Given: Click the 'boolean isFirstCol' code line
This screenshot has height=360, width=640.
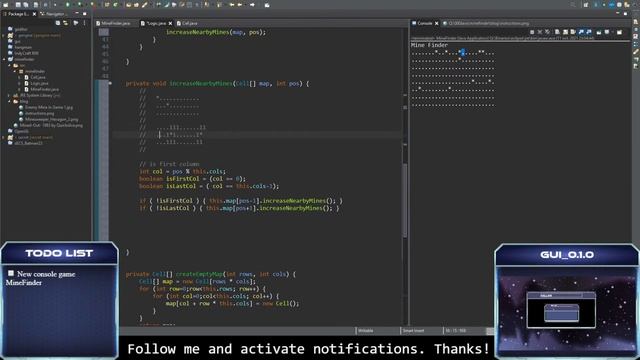Looking at the screenshot, I should click(x=192, y=179).
